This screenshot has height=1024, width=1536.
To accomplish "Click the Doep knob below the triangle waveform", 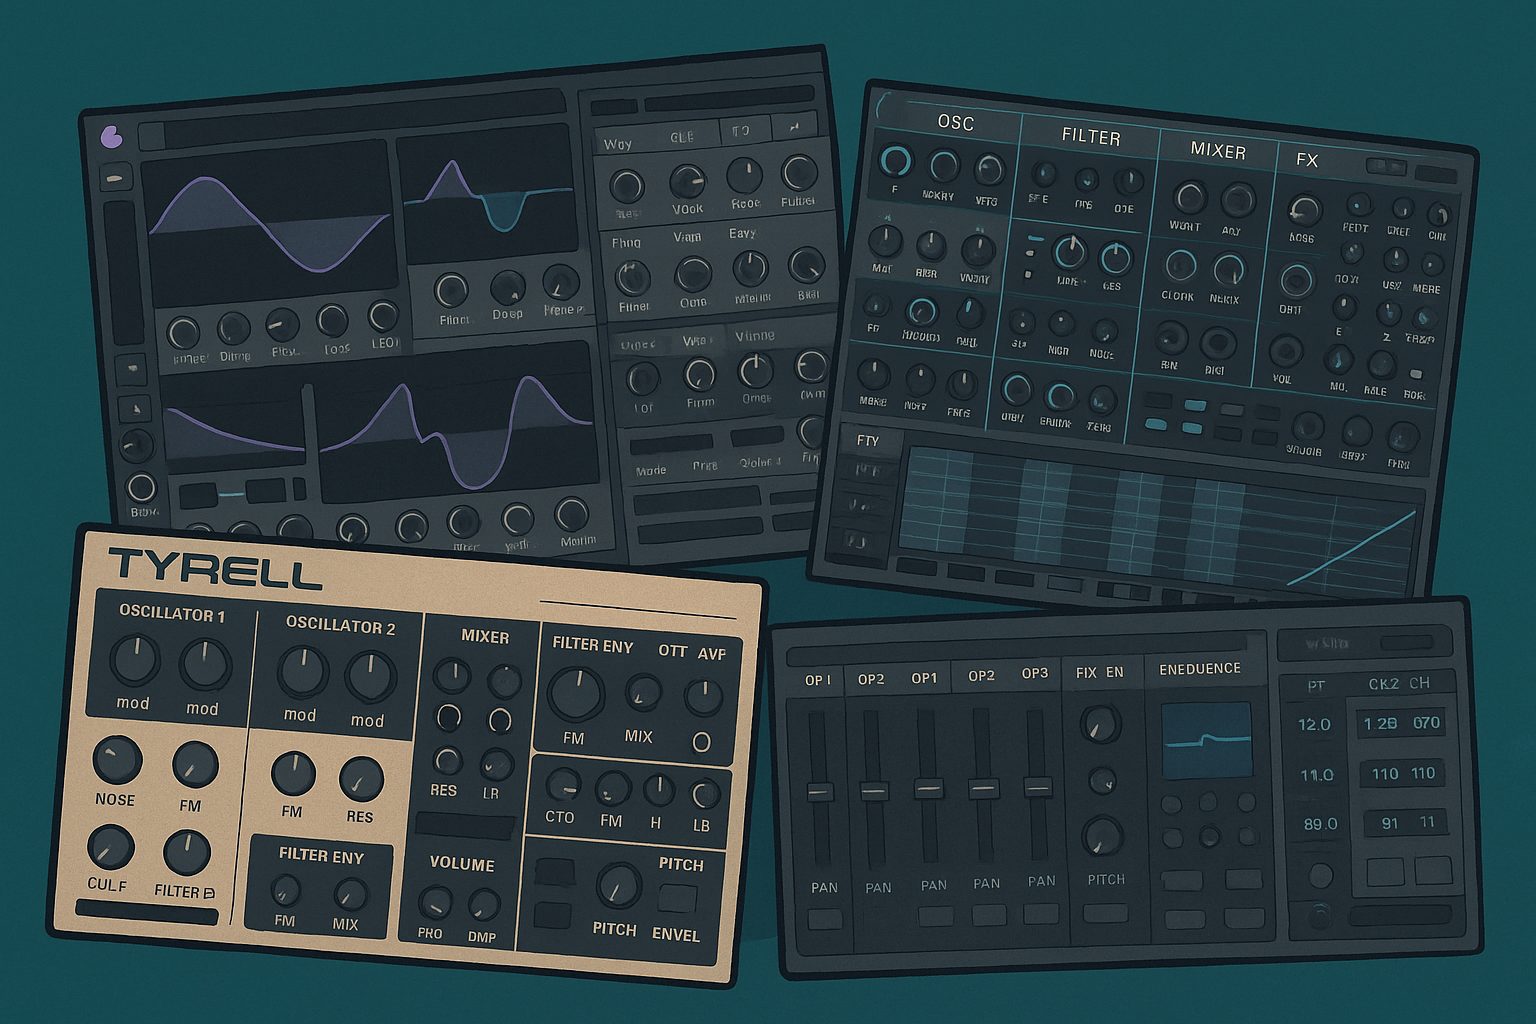I will [507, 288].
